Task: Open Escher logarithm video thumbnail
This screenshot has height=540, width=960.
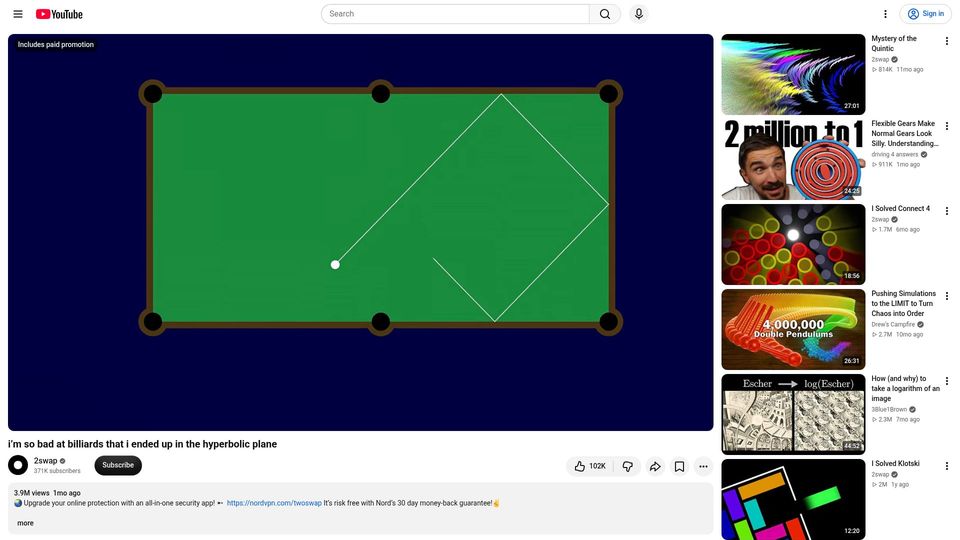Action: (x=793, y=414)
